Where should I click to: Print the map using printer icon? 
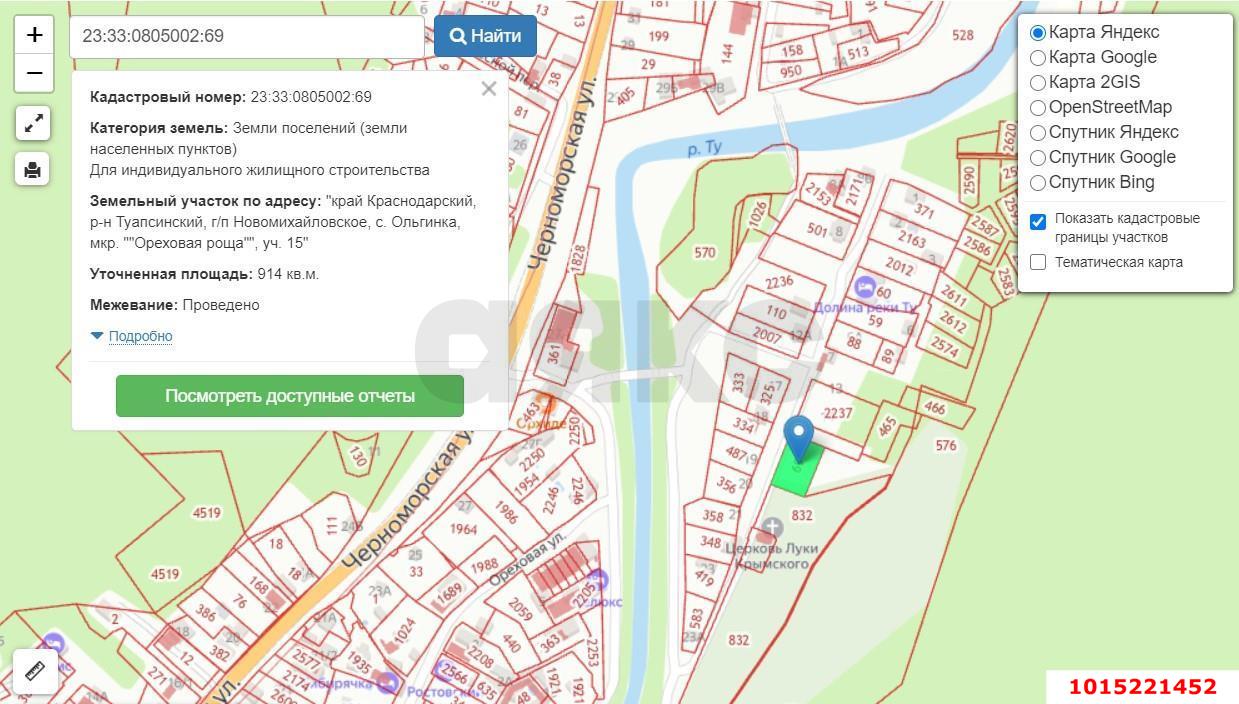[x=33, y=169]
